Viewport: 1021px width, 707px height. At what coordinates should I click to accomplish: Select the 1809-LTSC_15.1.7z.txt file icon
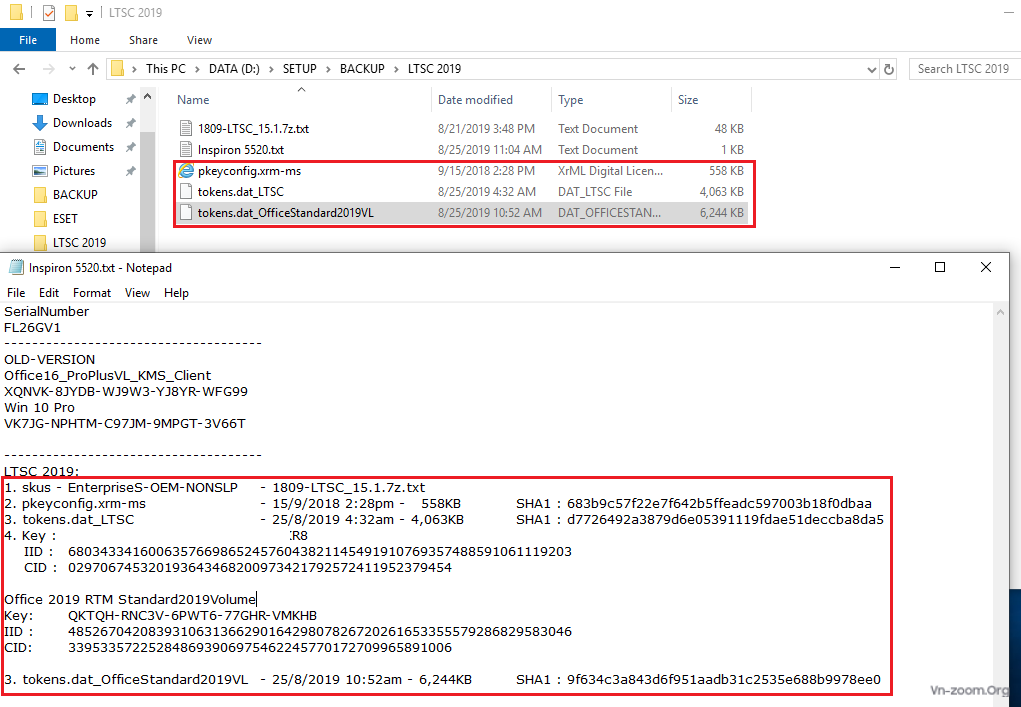pyautogui.click(x=186, y=129)
